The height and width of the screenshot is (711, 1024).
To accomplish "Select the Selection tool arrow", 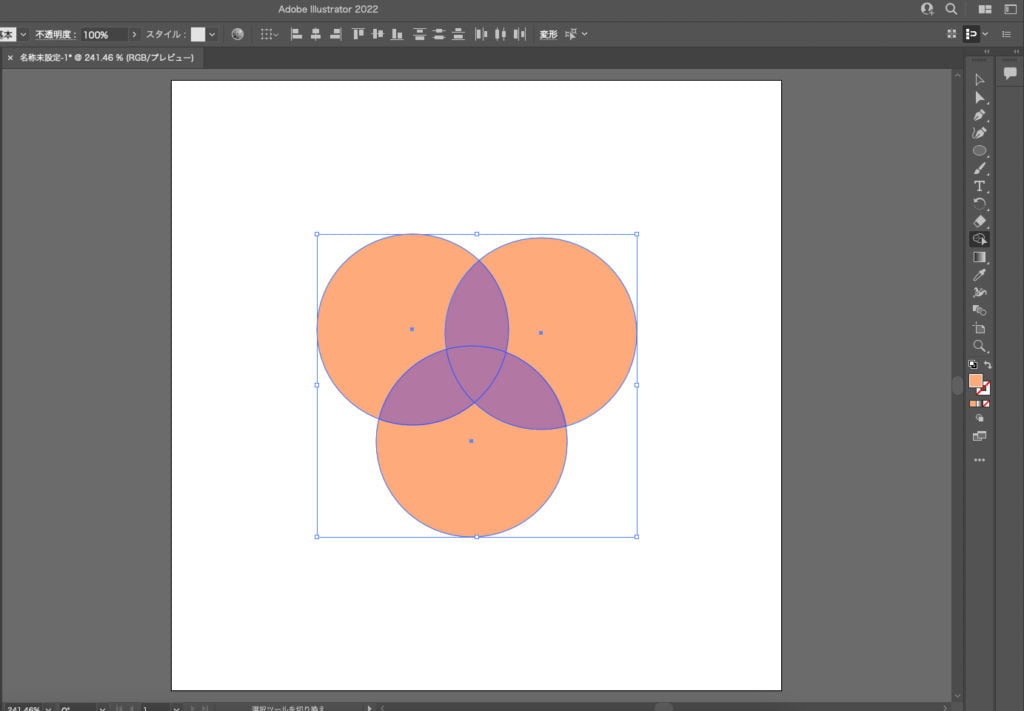I will 979,79.
